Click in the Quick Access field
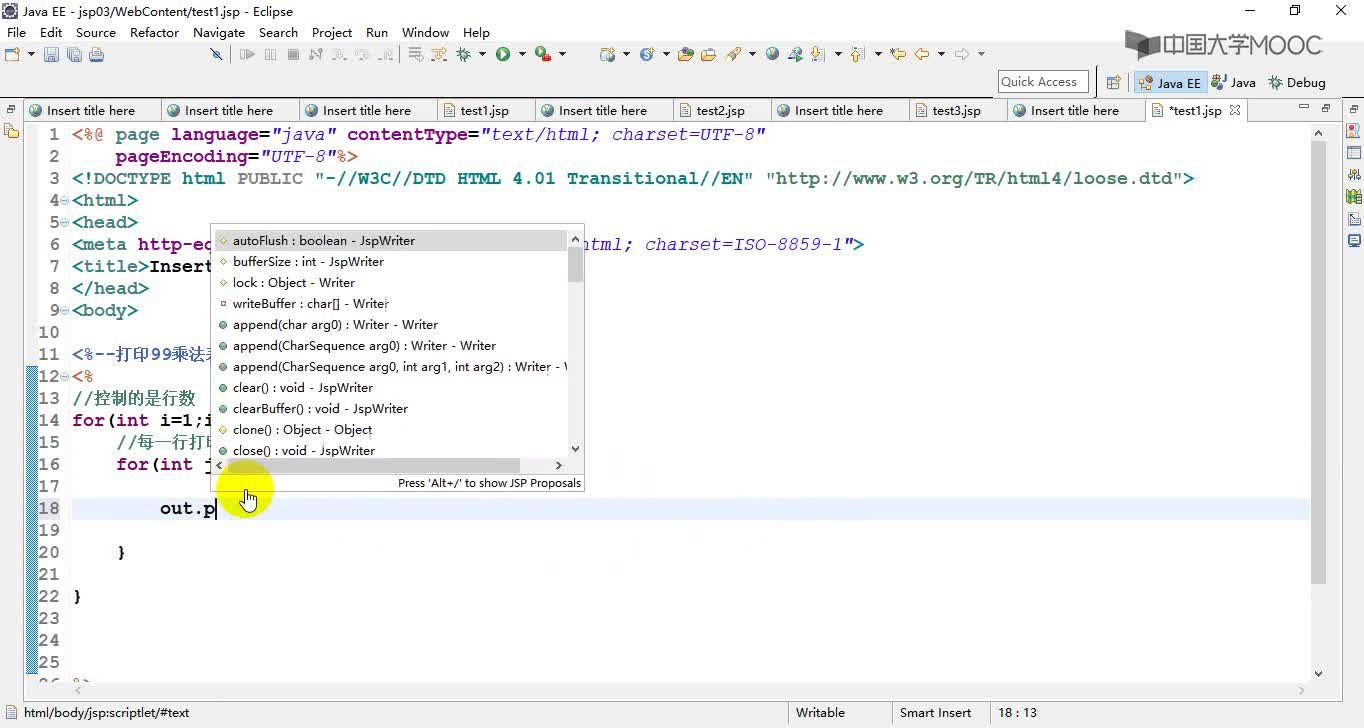The image size is (1364, 728). pos(1044,82)
